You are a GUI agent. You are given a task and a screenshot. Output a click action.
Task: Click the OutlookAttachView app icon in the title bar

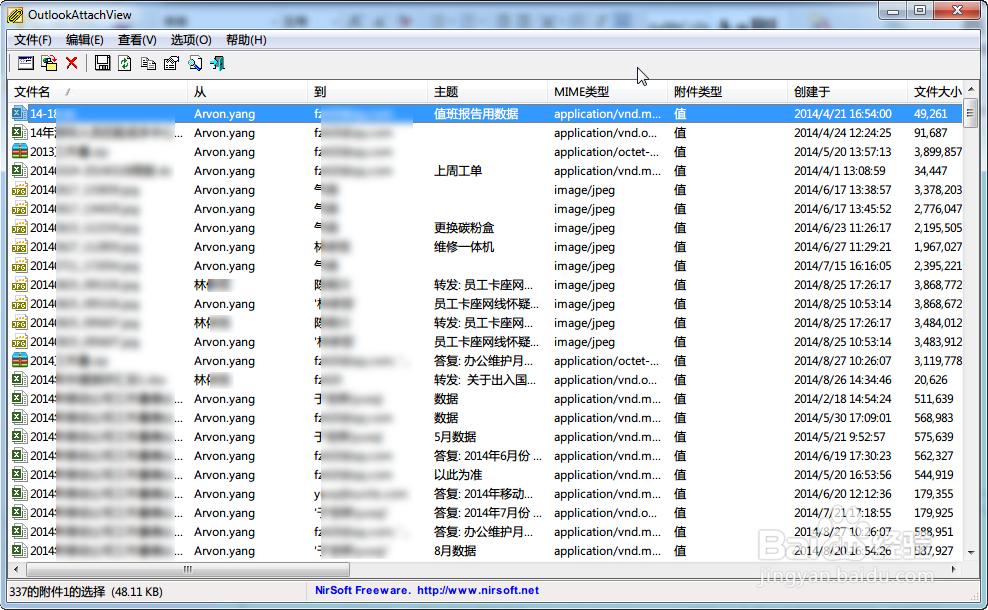pyautogui.click(x=15, y=14)
